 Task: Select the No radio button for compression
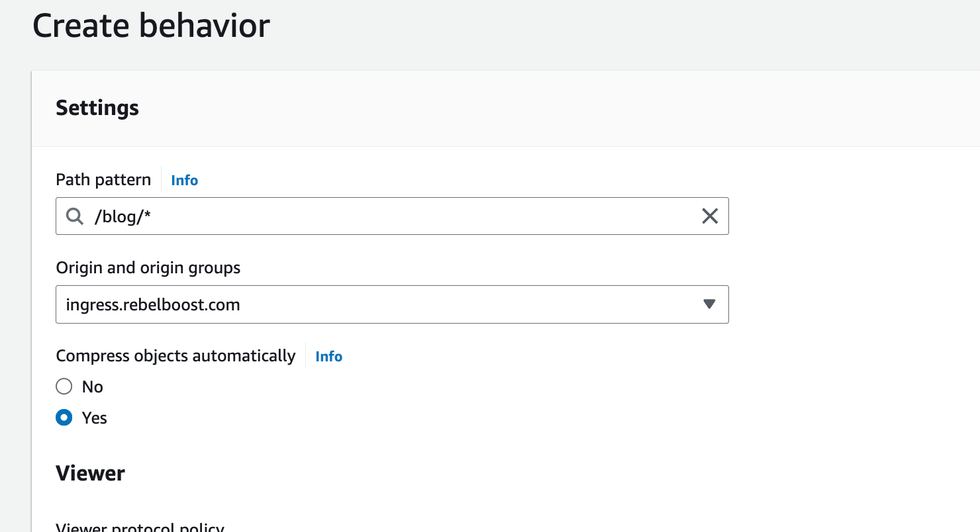(64, 387)
